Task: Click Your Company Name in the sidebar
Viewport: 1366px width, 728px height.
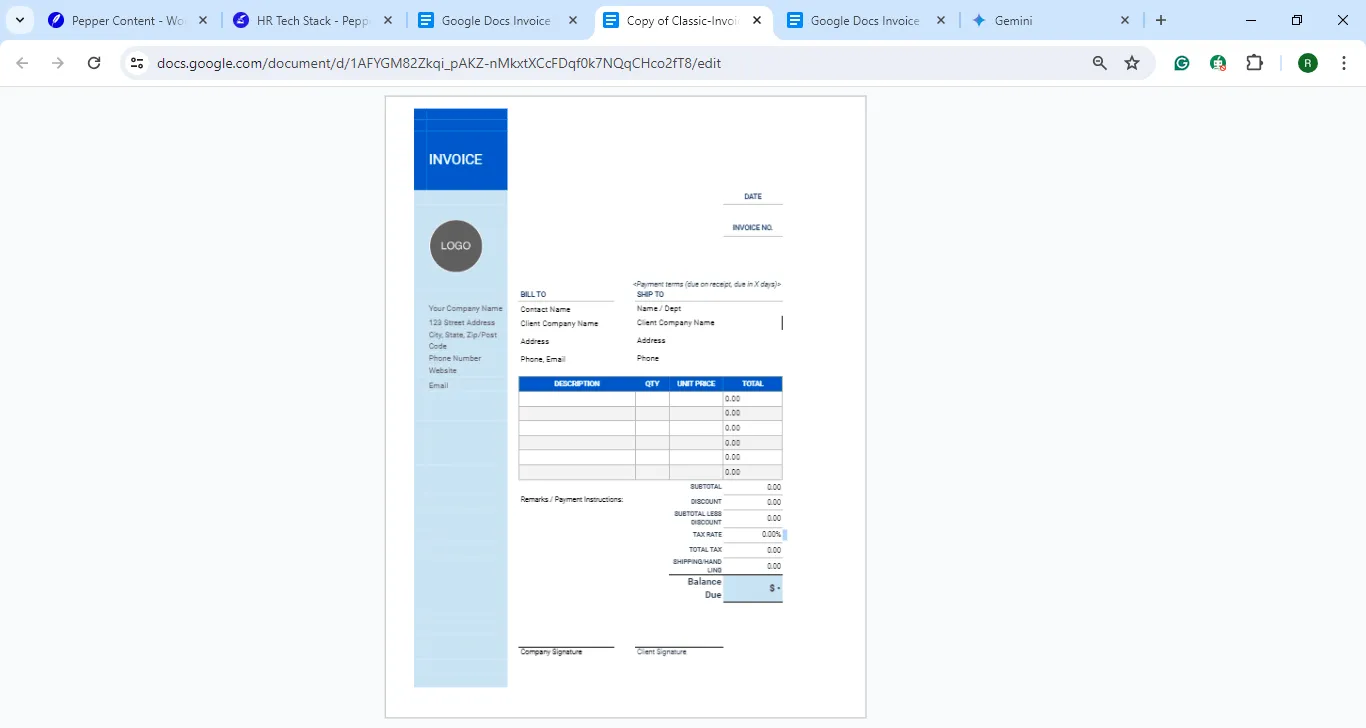Action: click(466, 309)
